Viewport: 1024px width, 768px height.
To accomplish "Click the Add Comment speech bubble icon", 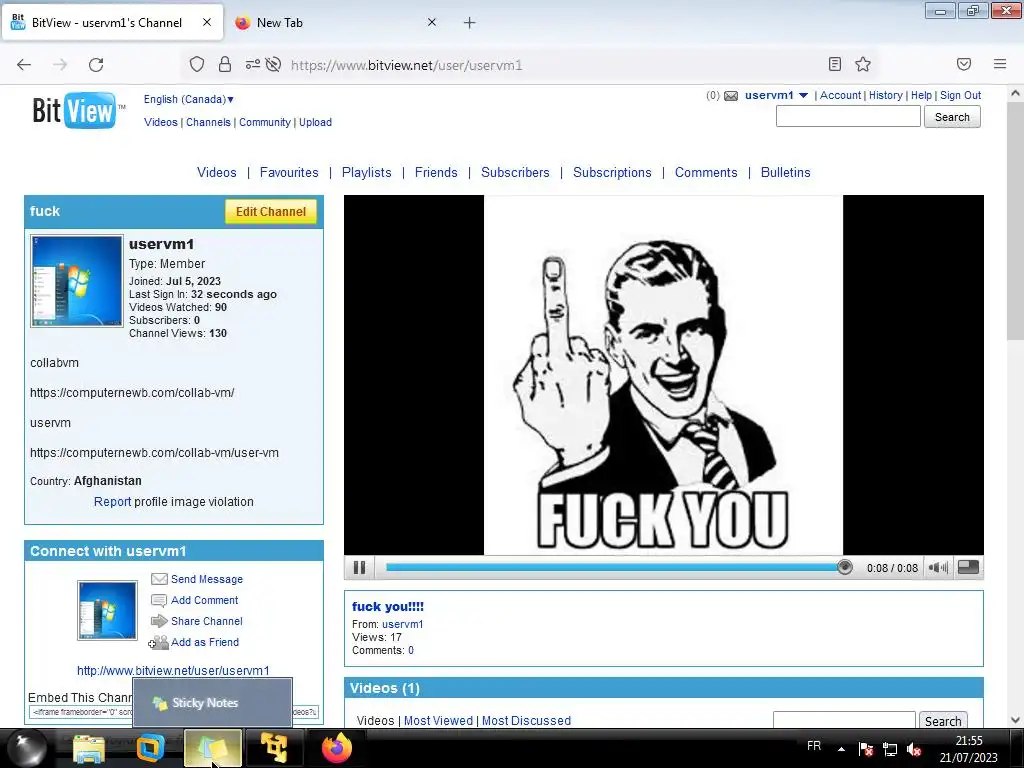I will 159,600.
